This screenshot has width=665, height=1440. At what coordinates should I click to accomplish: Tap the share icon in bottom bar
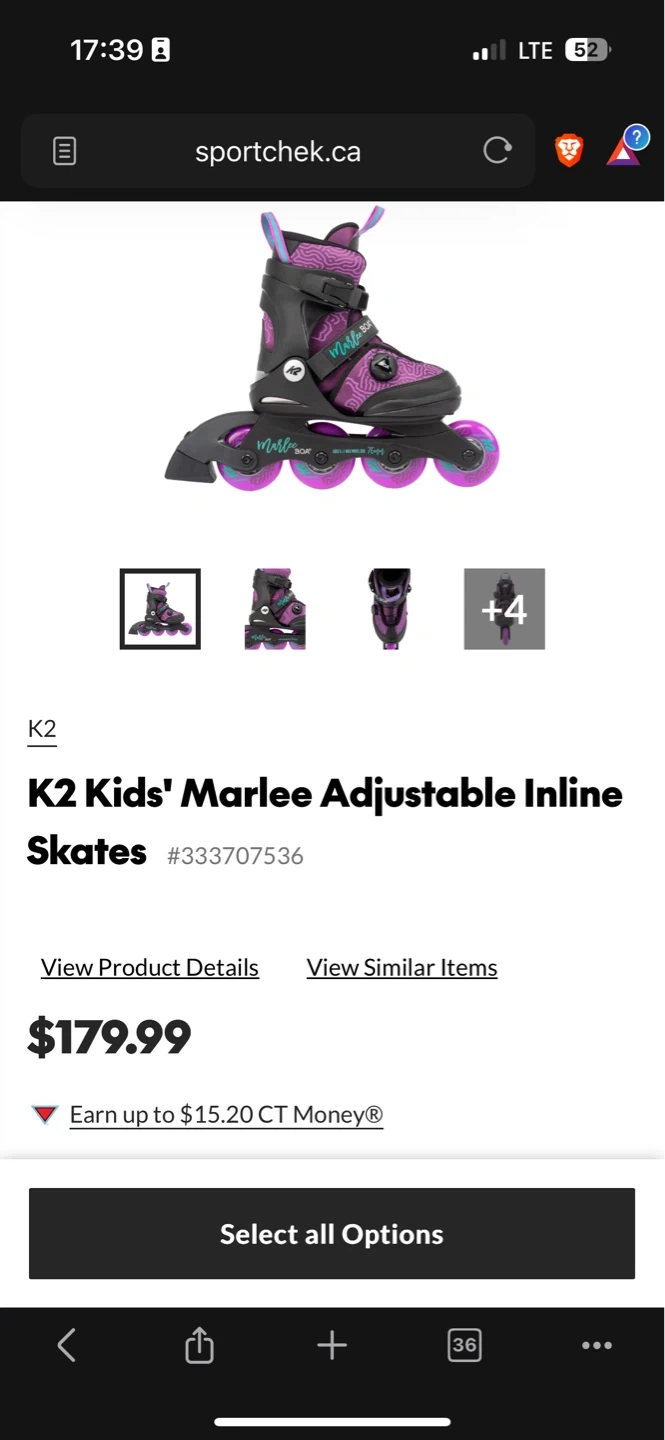199,1345
